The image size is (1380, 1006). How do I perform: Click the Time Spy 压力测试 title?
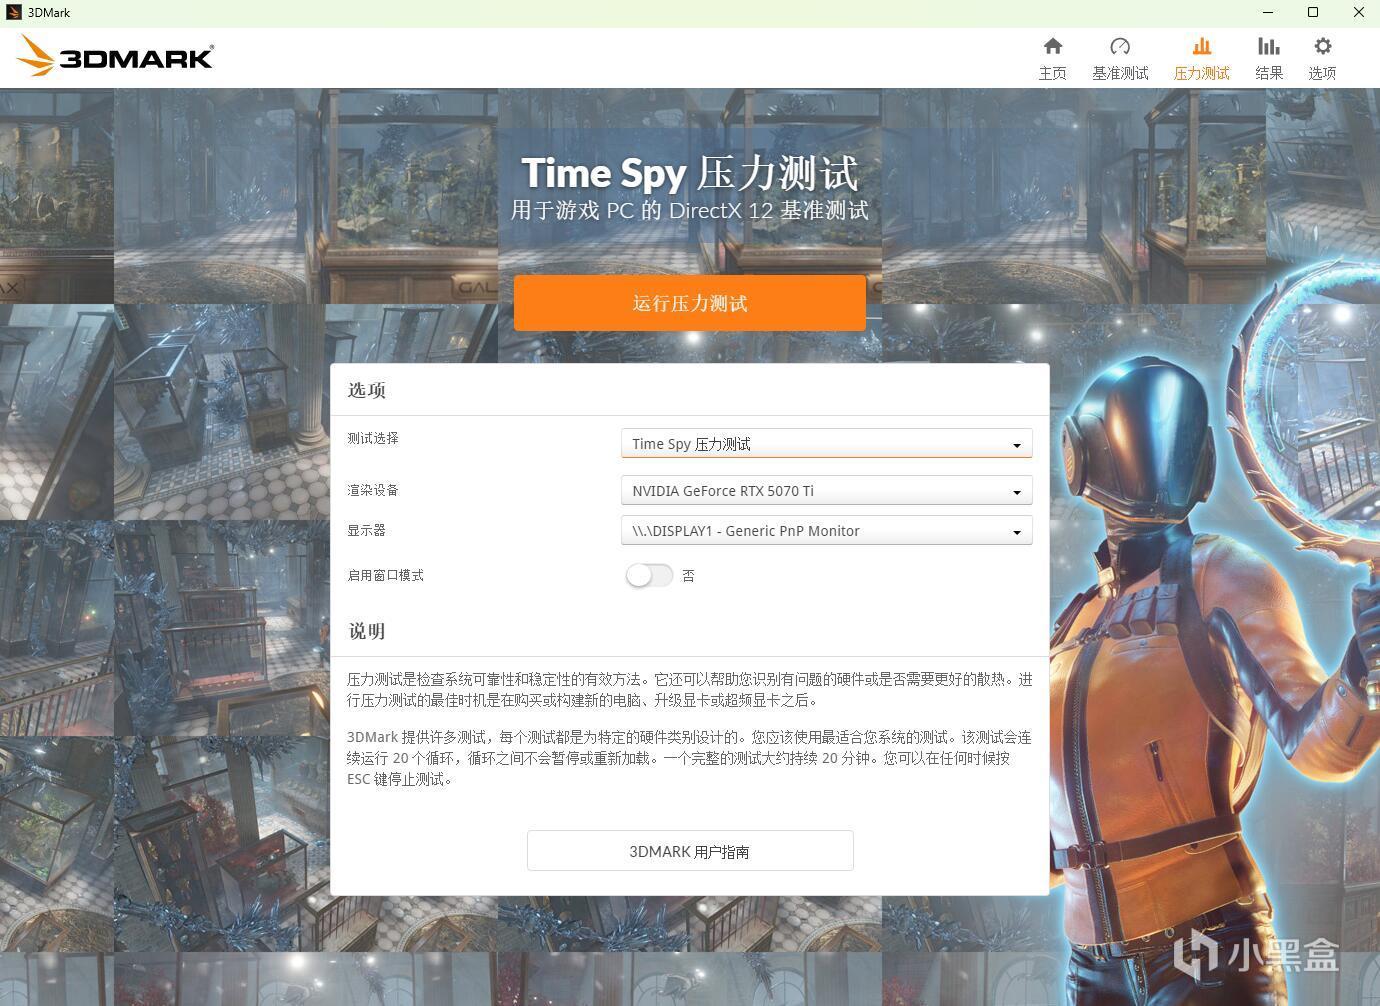tap(690, 173)
